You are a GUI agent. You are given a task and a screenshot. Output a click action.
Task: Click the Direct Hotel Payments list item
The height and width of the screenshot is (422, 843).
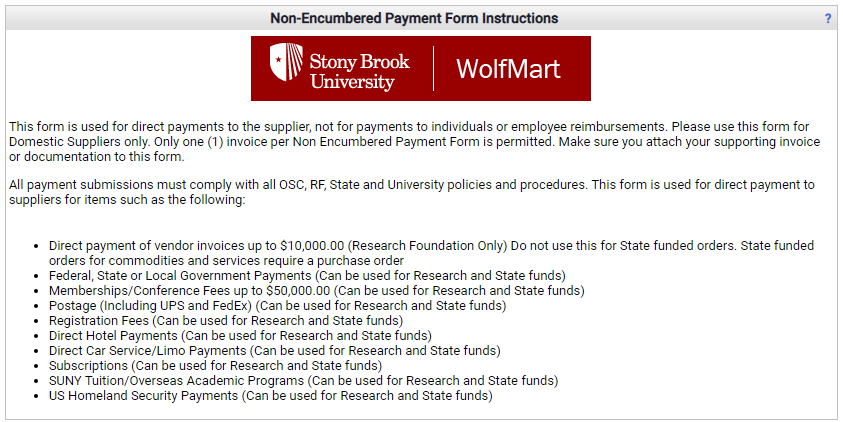point(240,335)
